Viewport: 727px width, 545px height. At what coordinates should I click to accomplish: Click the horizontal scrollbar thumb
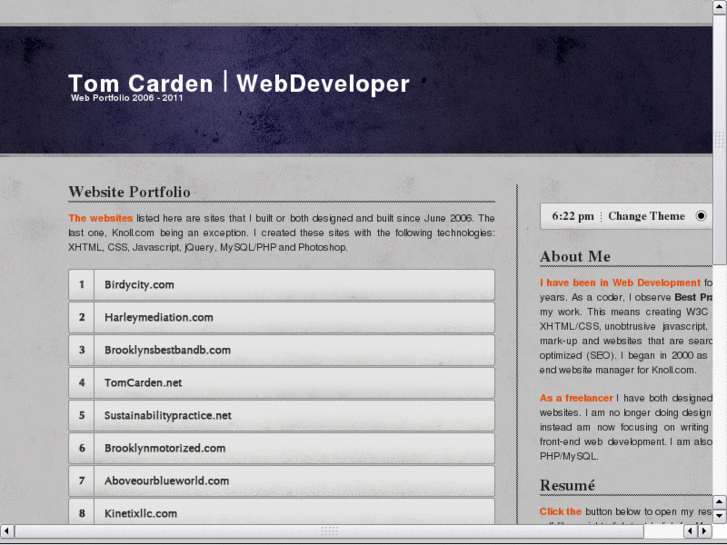tap(329, 531)
